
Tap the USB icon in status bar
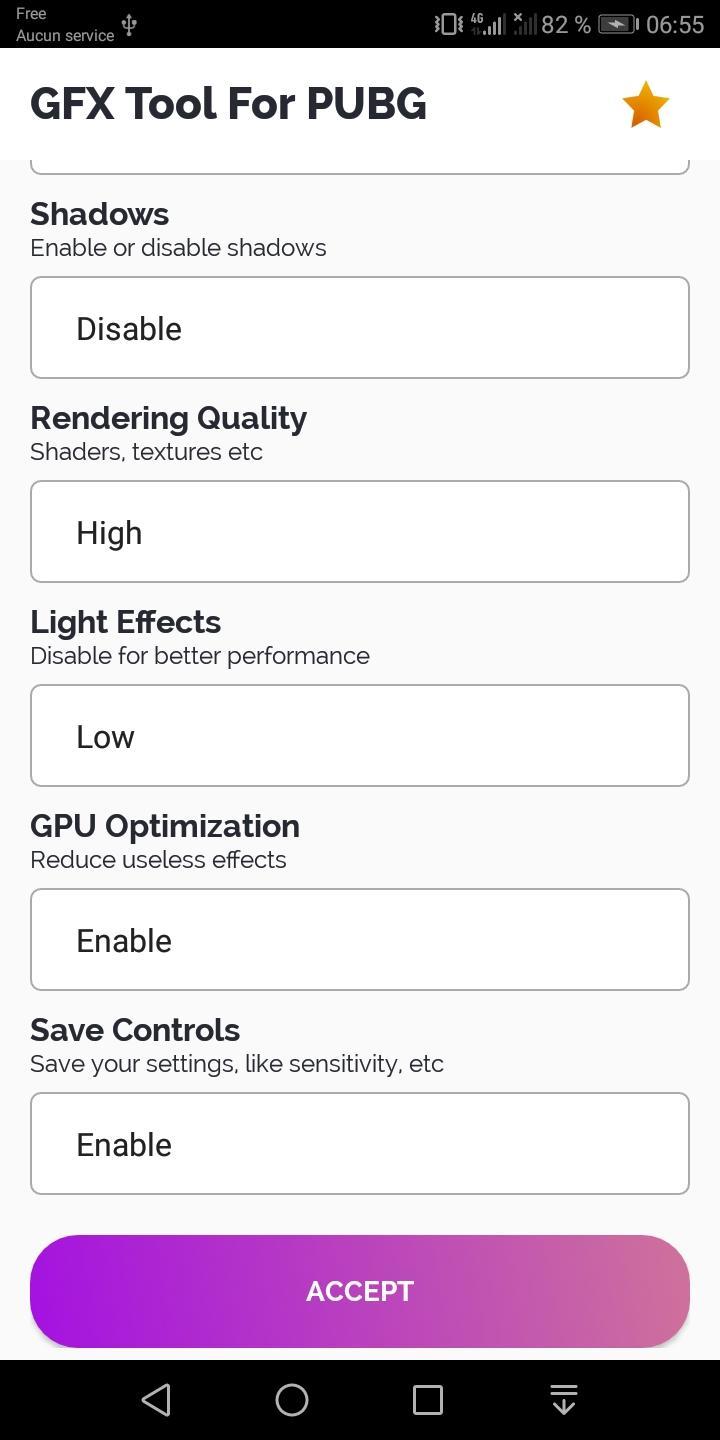pos(129,25)
